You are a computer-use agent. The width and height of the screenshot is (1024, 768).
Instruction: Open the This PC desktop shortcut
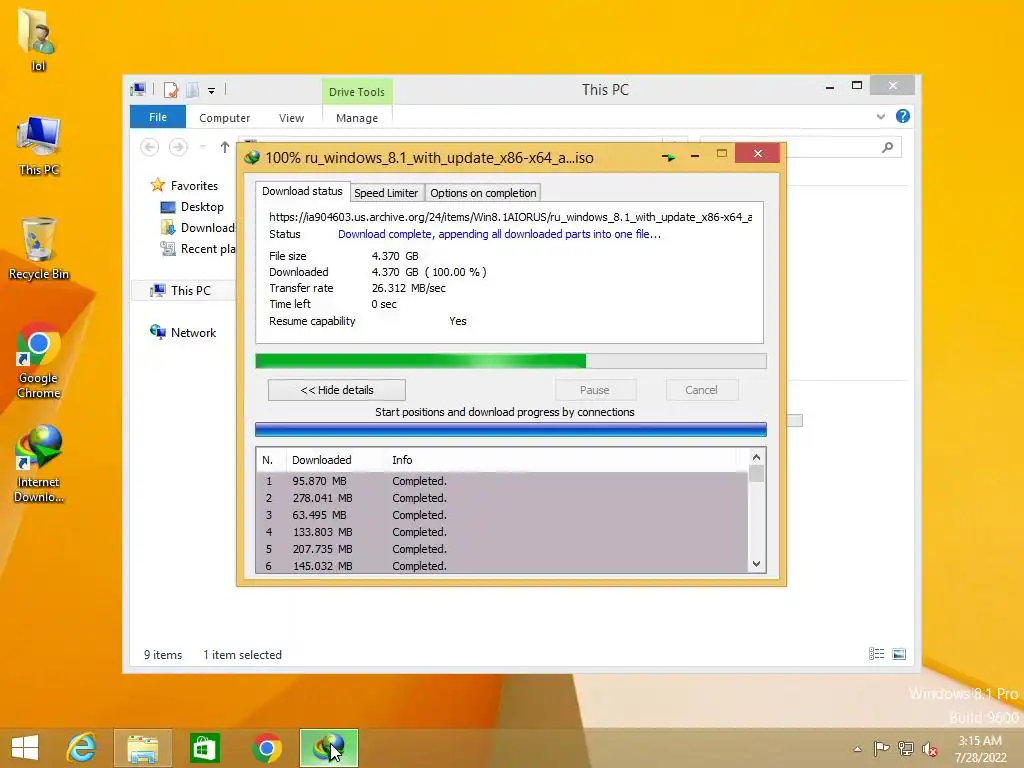[x=39, y=145]
